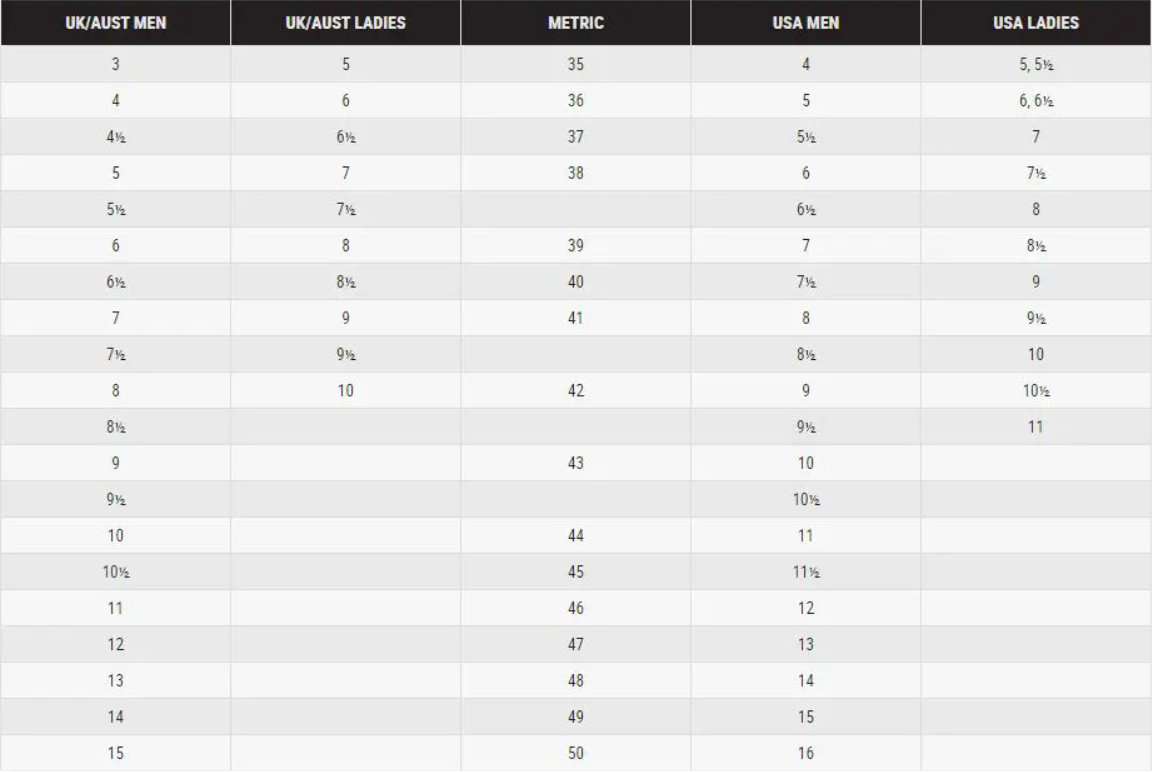This screenshot has height=772, width=1152.
Task: Click metric size 47 cell
Action: coord(575,644)
